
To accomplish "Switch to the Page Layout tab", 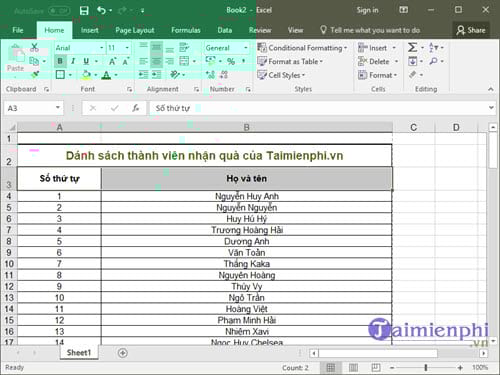I will coord(135,30).
